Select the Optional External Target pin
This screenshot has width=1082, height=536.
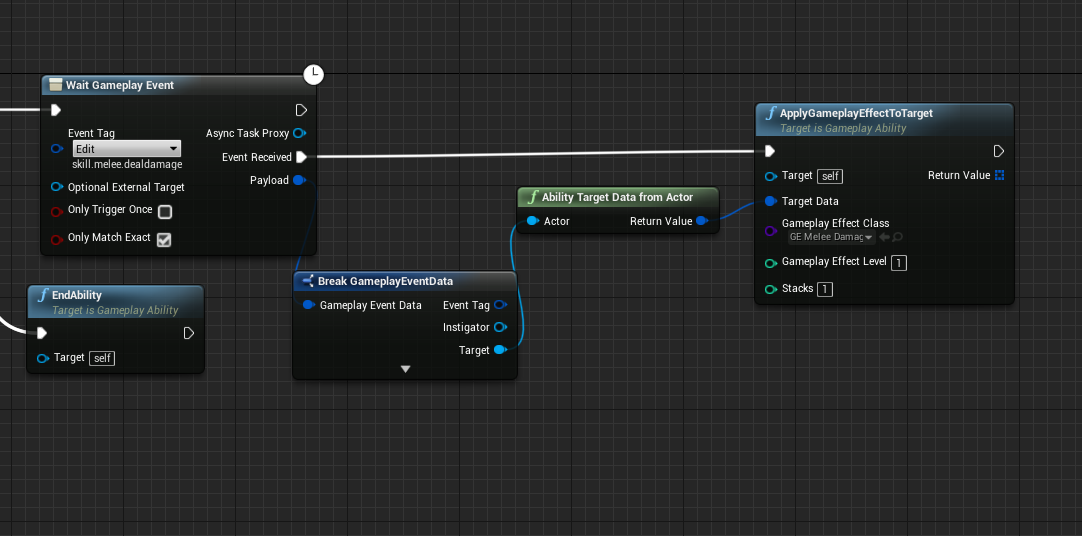point(57,187)
